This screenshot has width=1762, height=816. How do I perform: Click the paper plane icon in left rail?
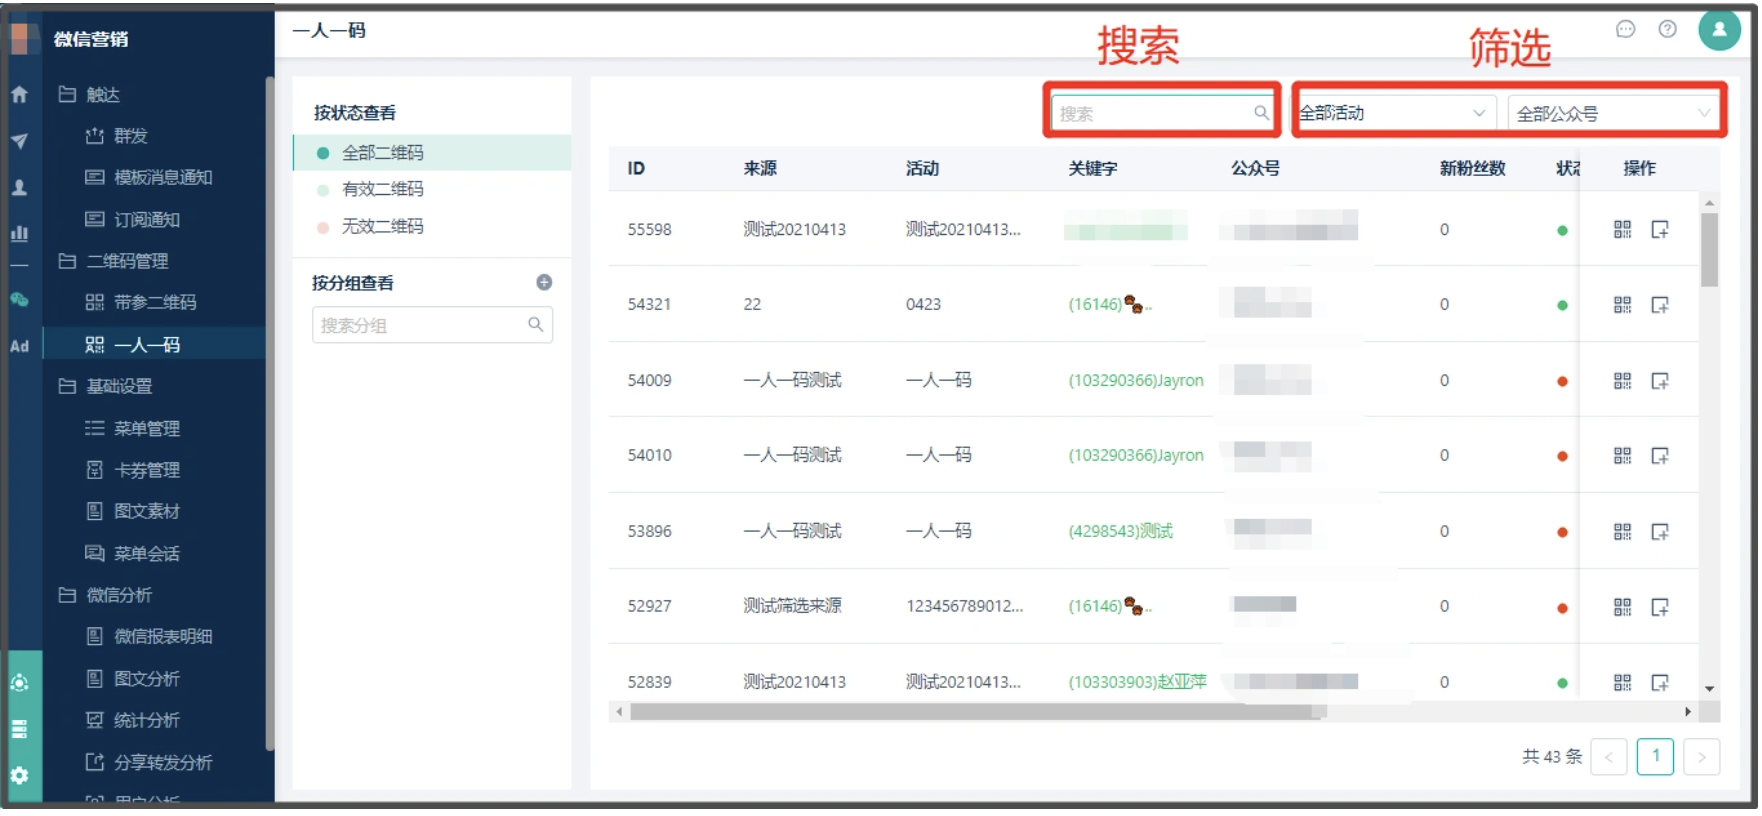[19, 141]
